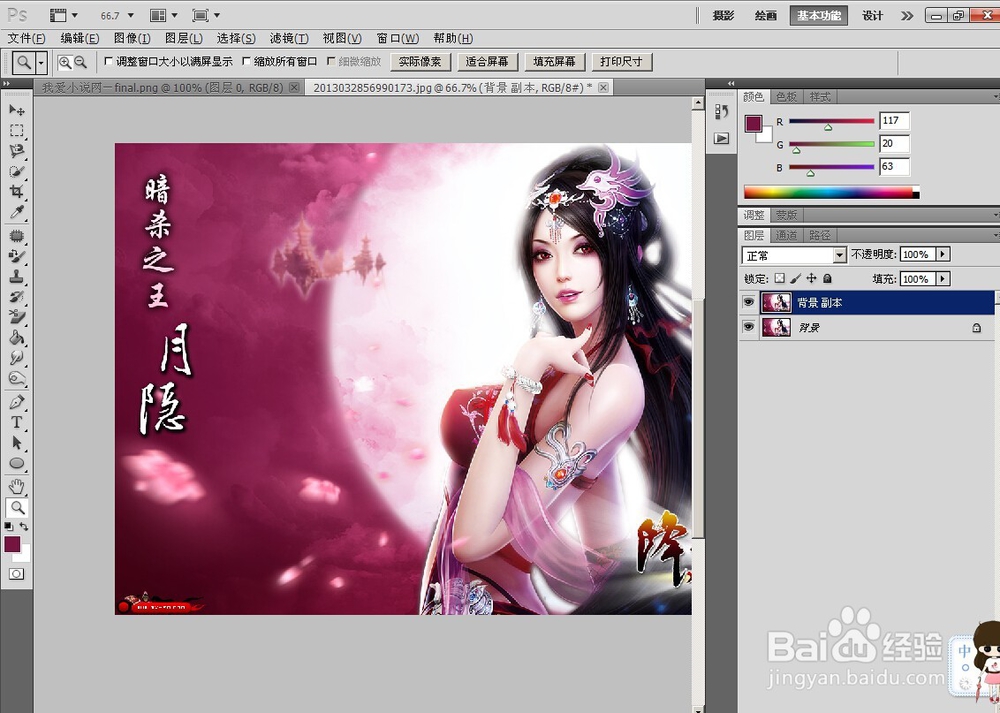This screenshot has height=713, width=1000.
Task: Open the 填充 fill slider arrow
Action: (x=943, y=279)
